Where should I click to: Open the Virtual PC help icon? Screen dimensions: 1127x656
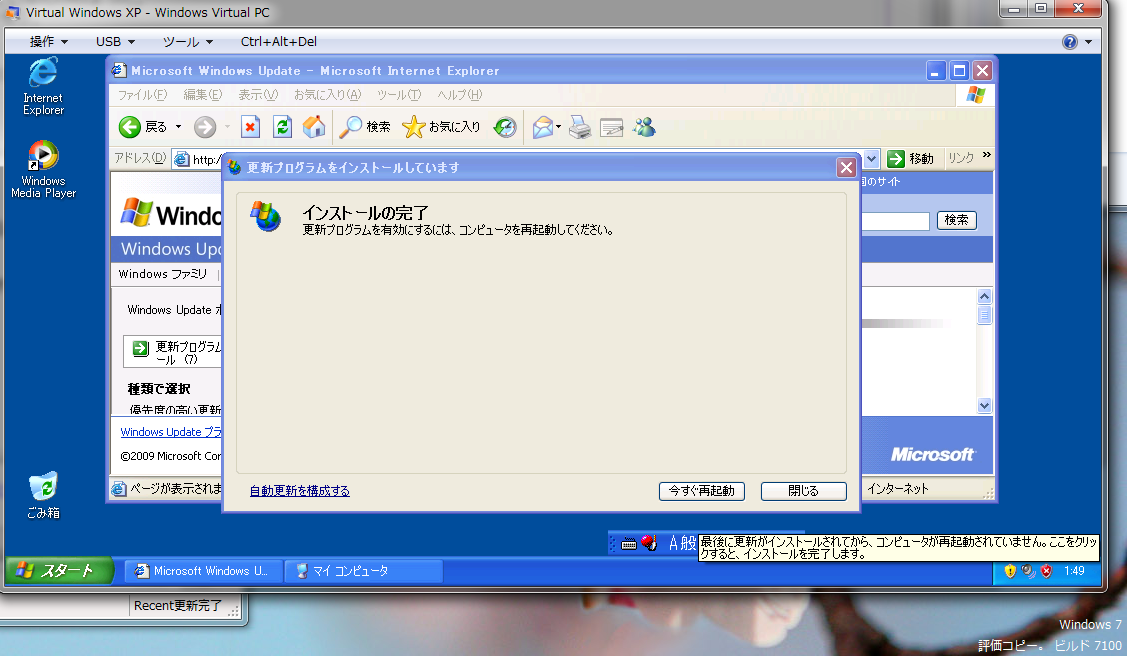[x=1070, y=42]
